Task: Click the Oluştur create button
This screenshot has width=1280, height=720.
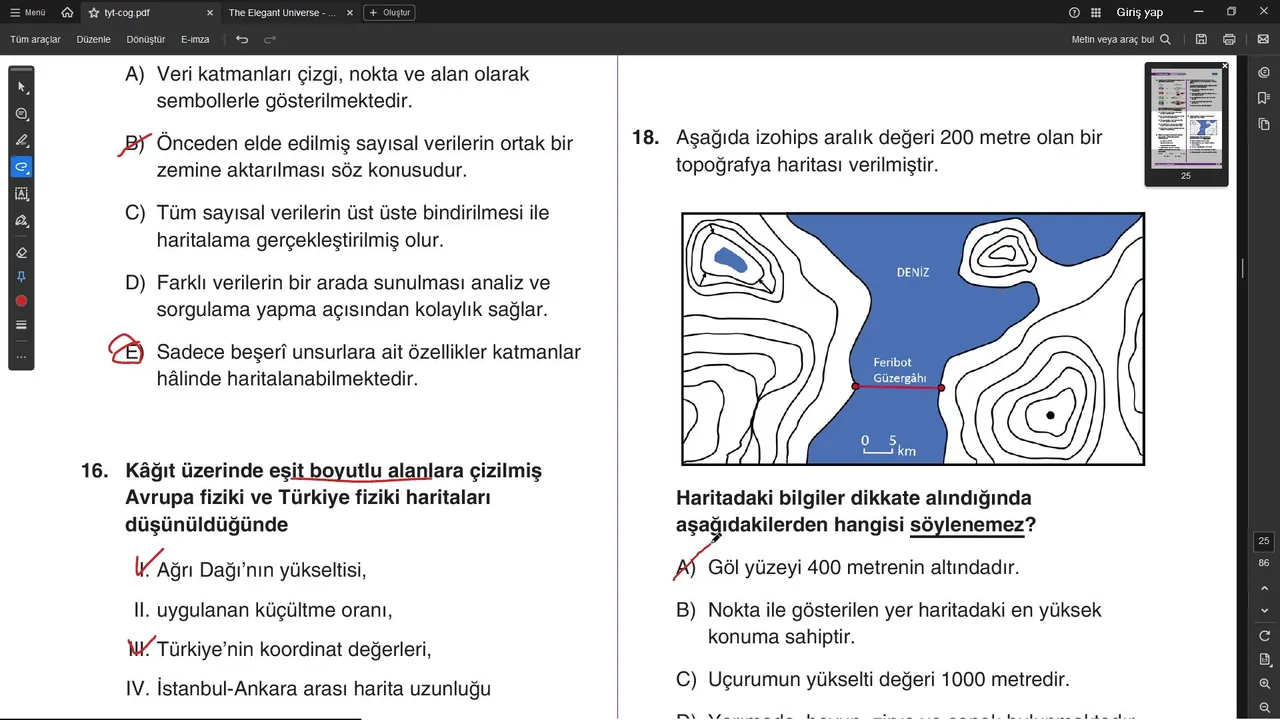Action: pyautogui.click(x=390, y=13)
